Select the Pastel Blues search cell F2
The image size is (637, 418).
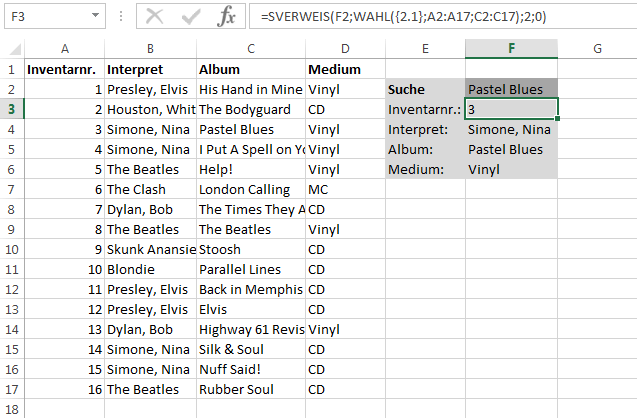tap(511, 89)
